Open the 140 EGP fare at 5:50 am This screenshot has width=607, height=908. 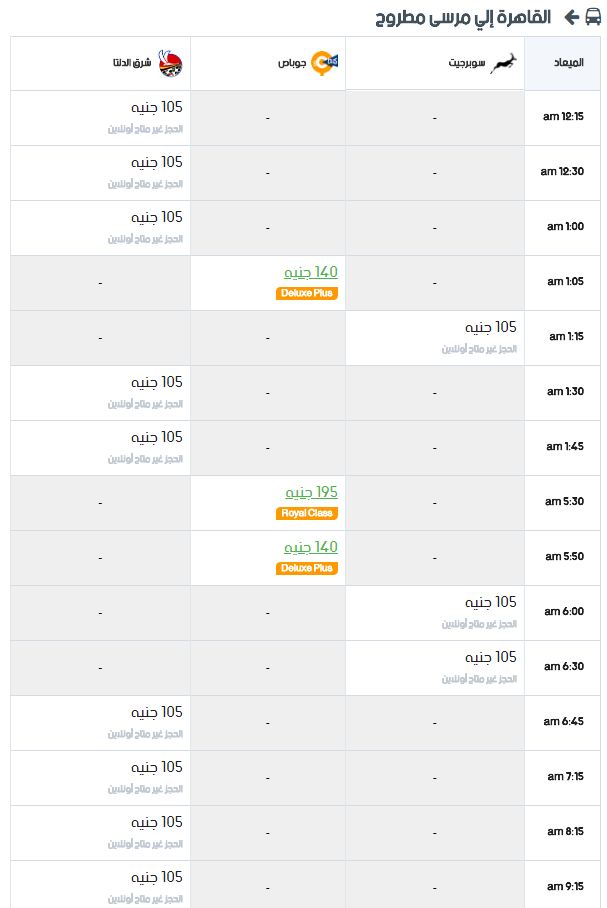310,547
